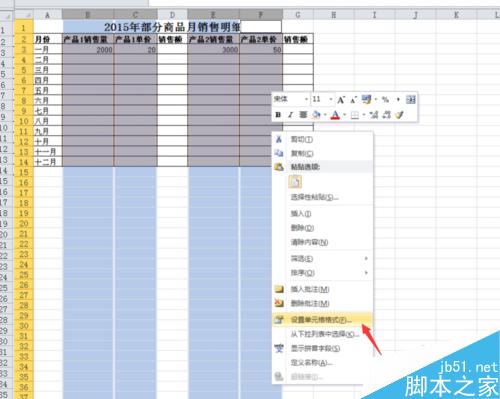Click the Increase Font Size icon in mini toolbar
Screen dimensions: 500x399
click(341, 100)
